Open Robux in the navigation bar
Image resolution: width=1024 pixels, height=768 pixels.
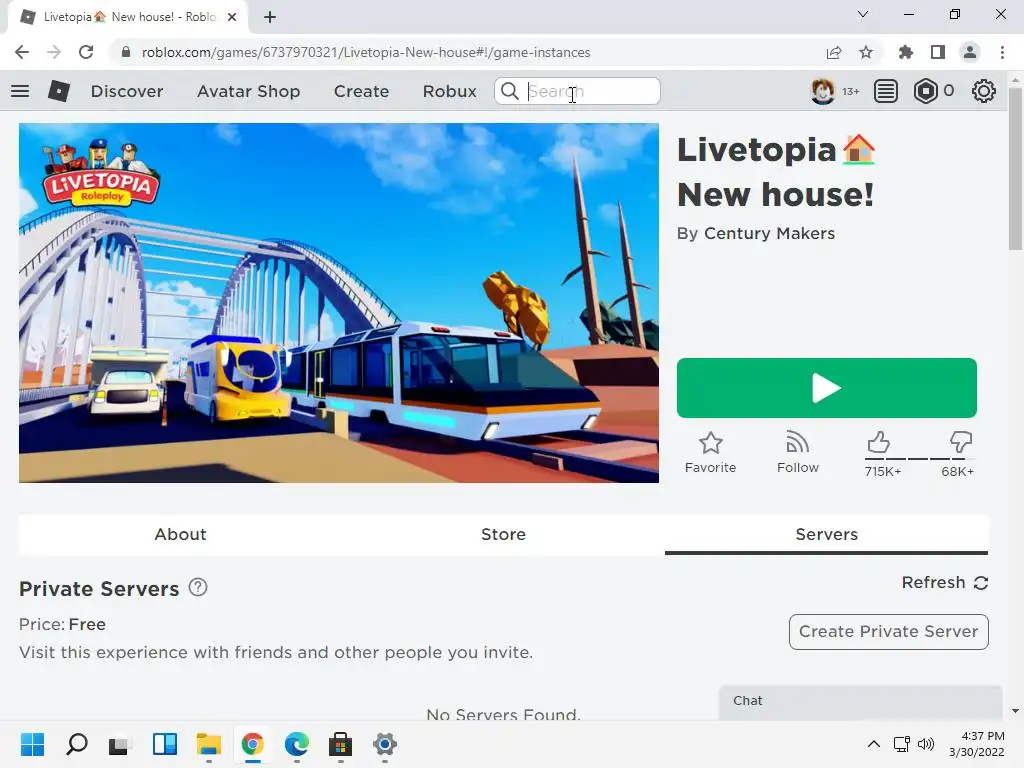449,91
